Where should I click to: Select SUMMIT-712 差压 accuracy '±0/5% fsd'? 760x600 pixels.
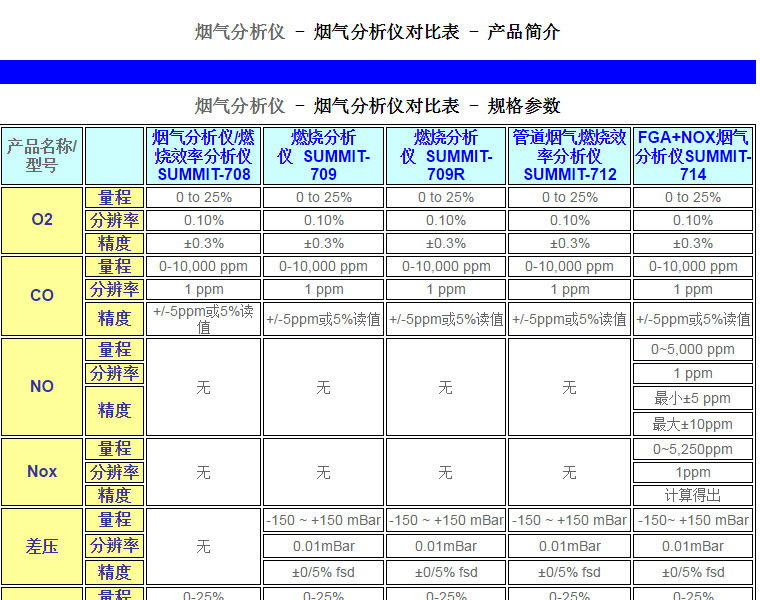[570, 572]
